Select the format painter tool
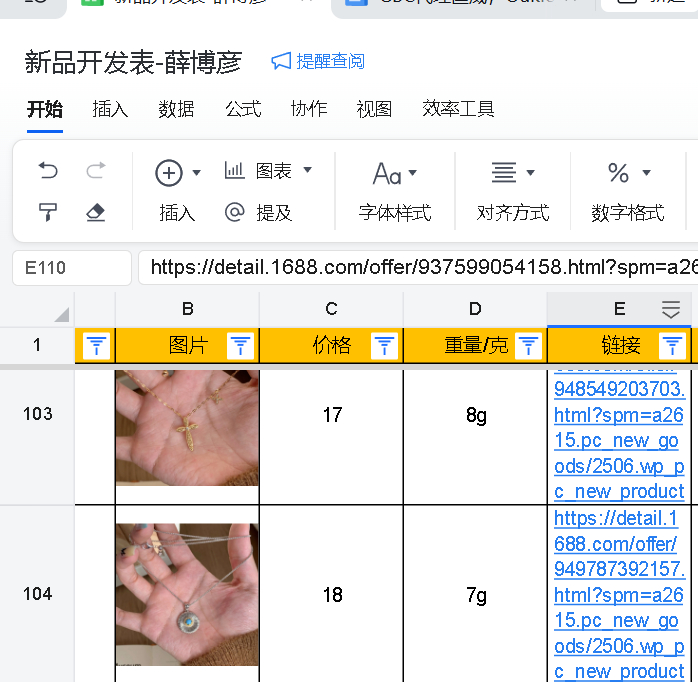Screen dimensions: 698x682 [48, 212]
